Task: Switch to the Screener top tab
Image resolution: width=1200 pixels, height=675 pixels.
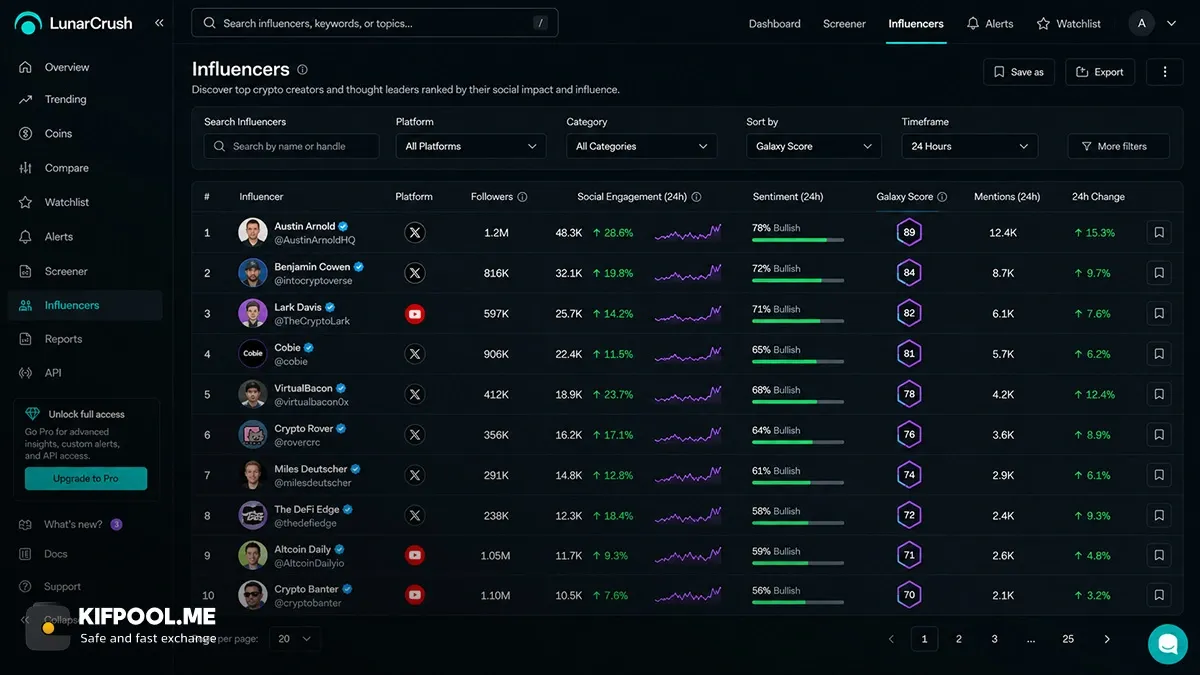Action: tap(844, 24)
